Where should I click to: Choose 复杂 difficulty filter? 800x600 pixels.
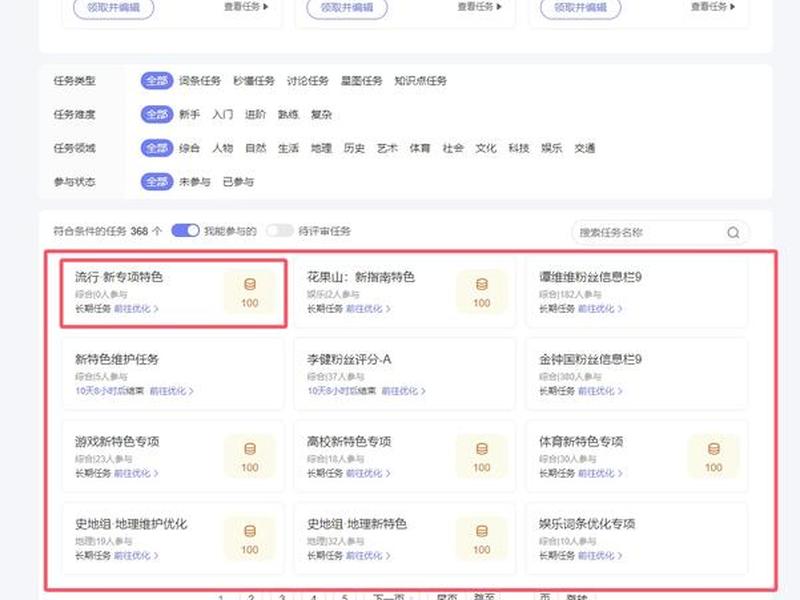click(321, 114)
